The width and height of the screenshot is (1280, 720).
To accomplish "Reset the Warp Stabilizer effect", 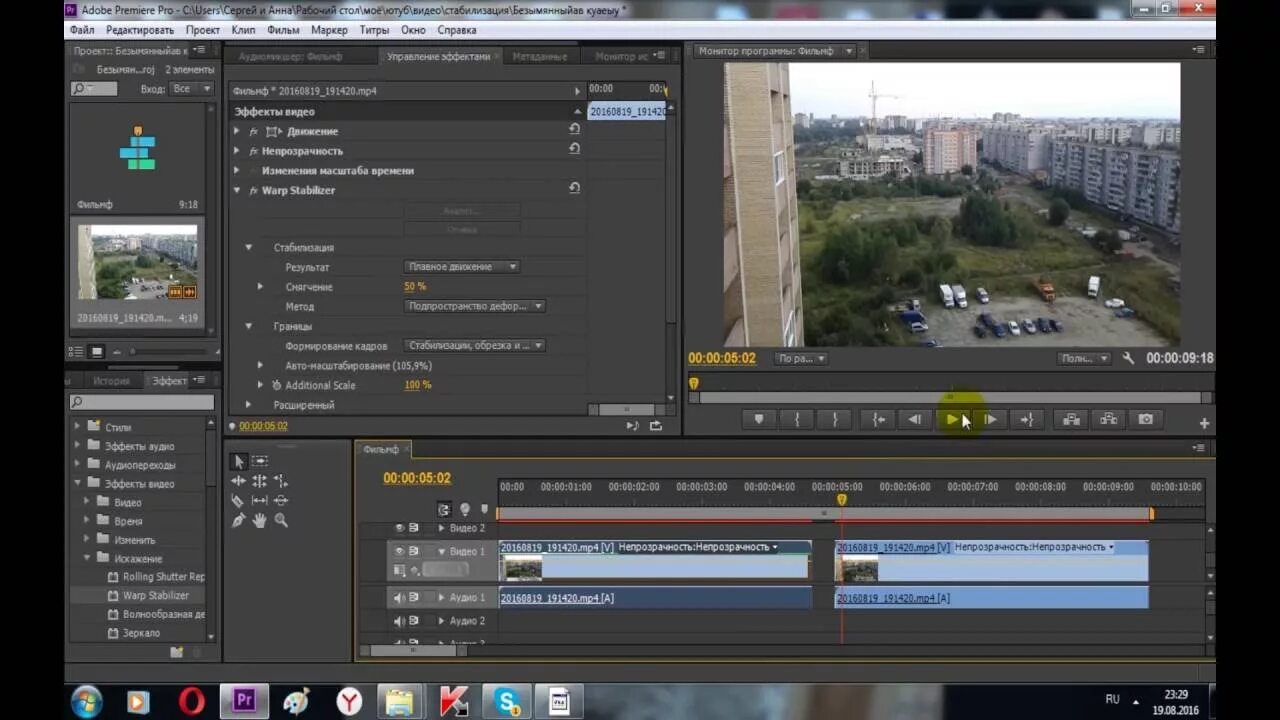I will pos(574,189).
